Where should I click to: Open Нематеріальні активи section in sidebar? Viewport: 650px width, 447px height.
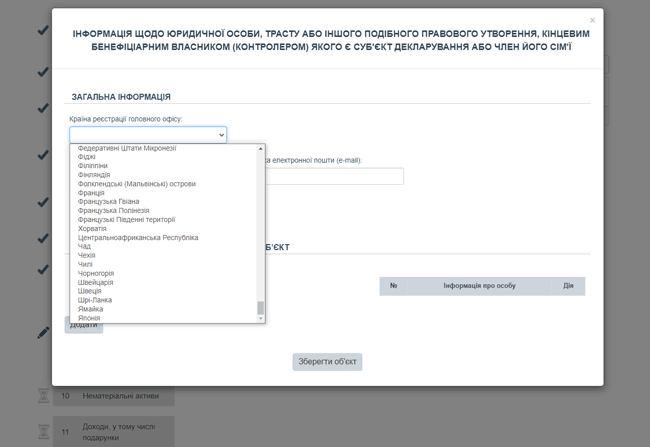pos(110,397)
